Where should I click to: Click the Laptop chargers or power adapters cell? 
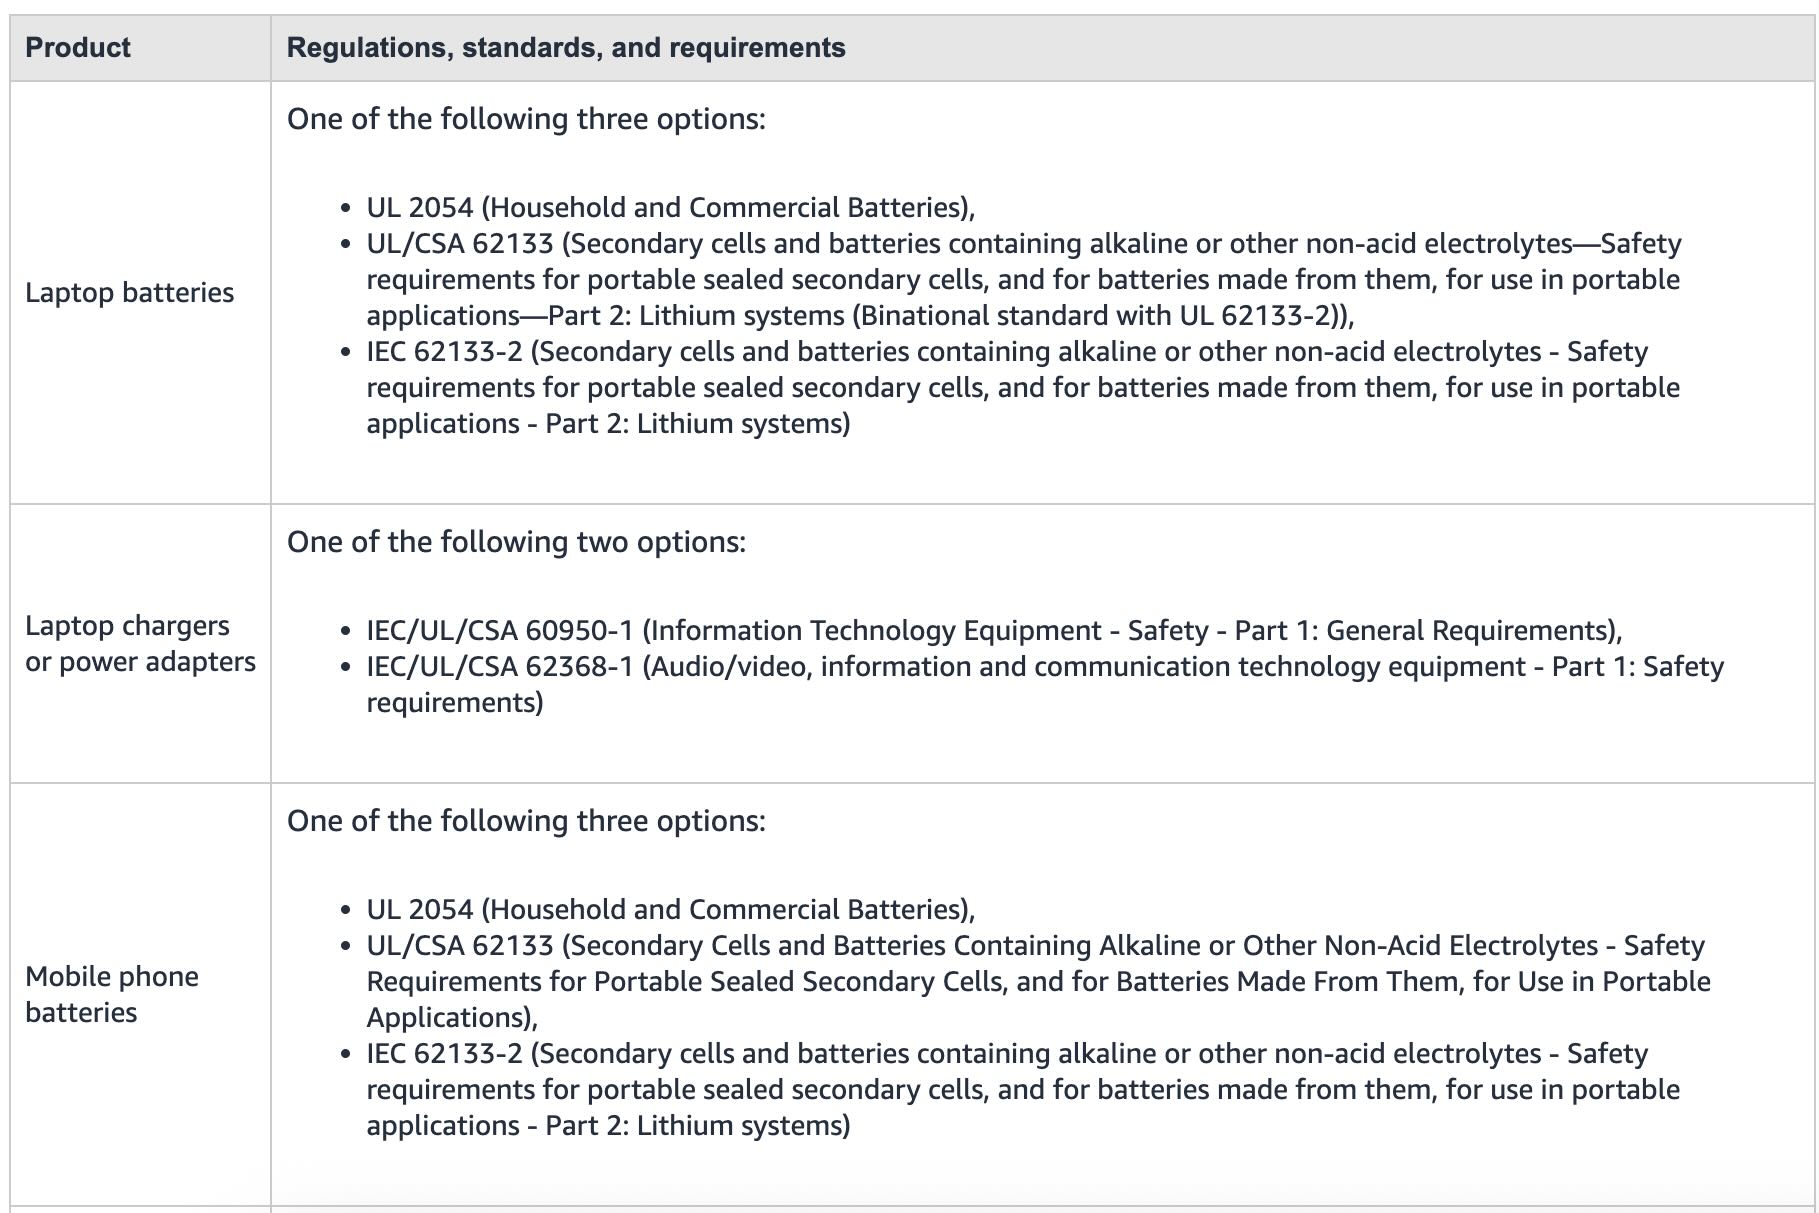pyautogui.click(x=140, y=644)
